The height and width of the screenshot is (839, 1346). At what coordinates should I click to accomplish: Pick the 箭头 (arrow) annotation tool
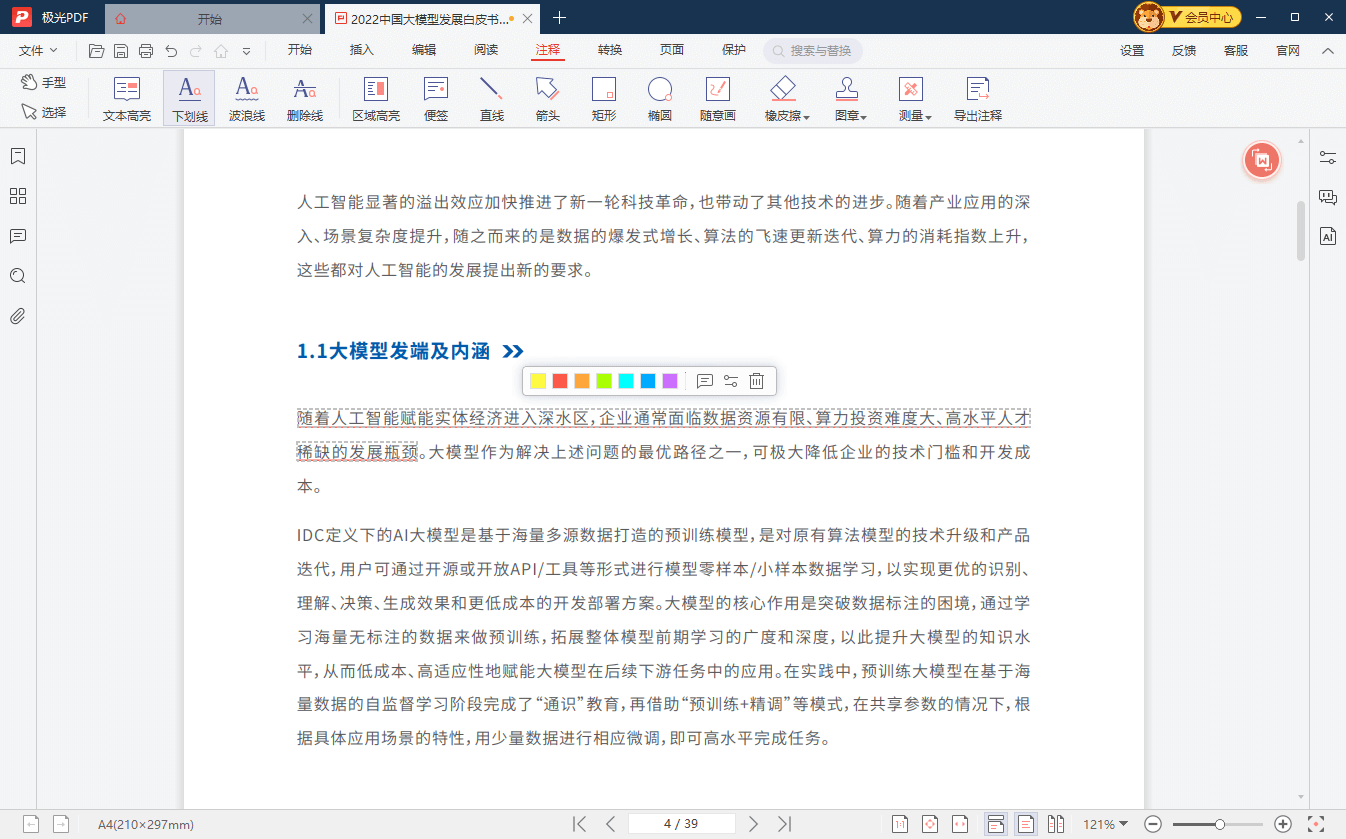[x=546, y=98]
